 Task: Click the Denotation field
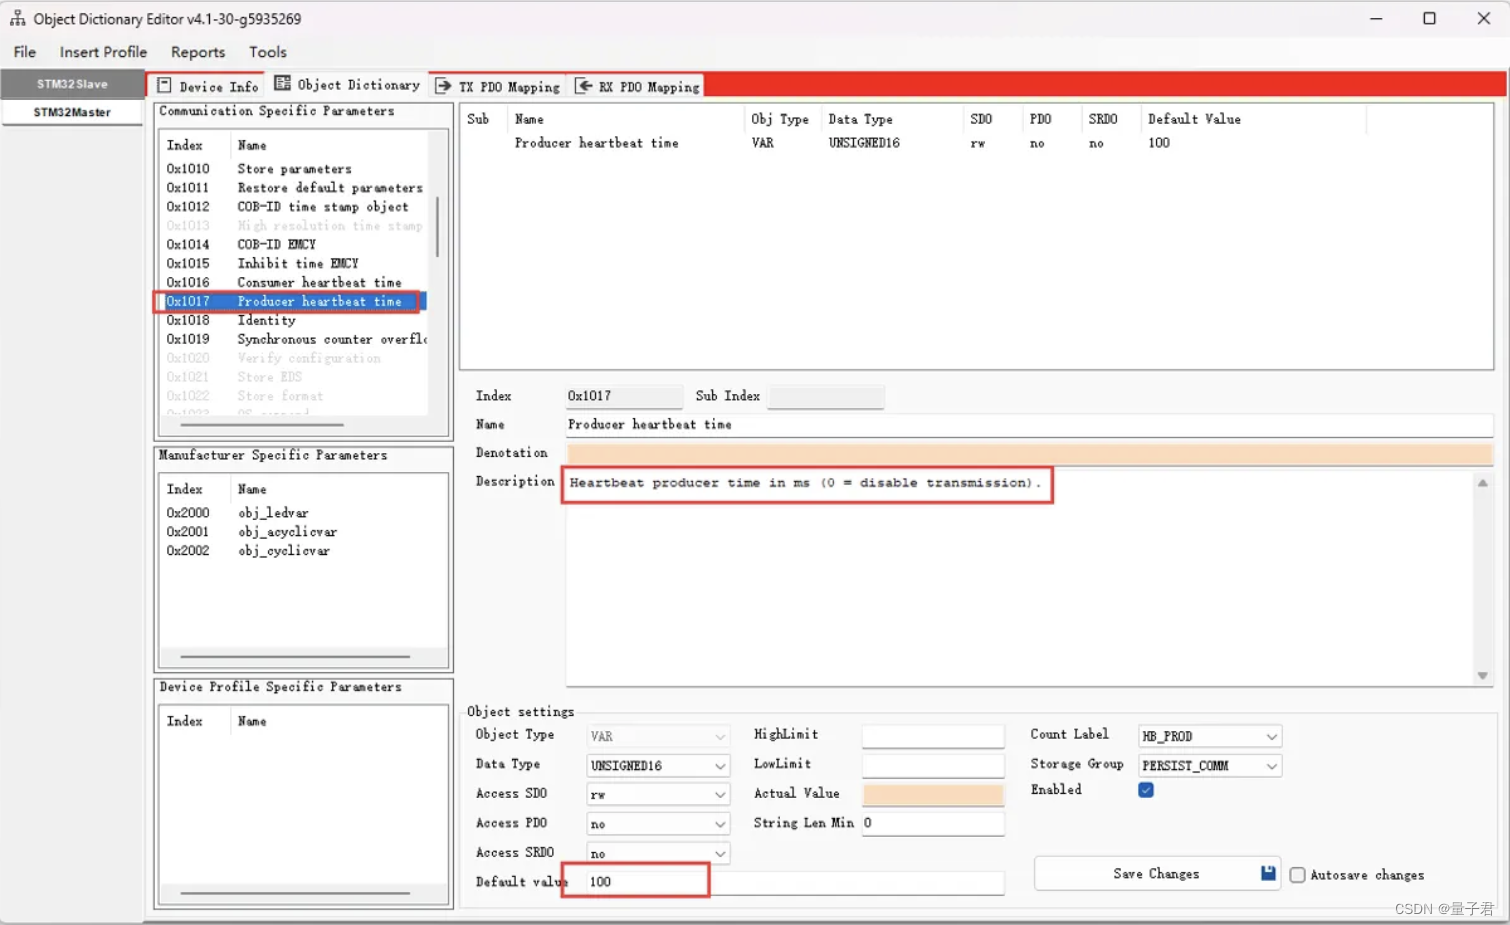pos(1029,454)
